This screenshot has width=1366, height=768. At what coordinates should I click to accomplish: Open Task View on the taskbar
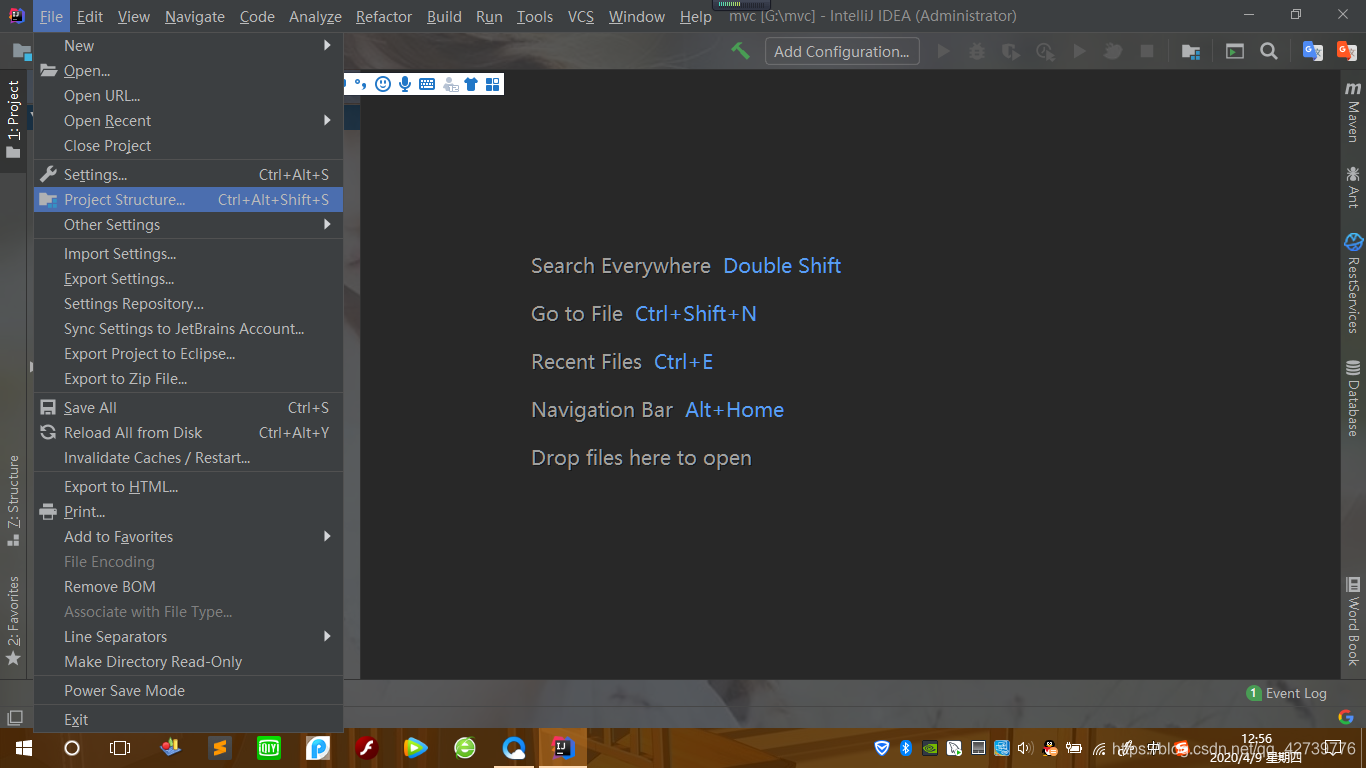click(120, 748)
